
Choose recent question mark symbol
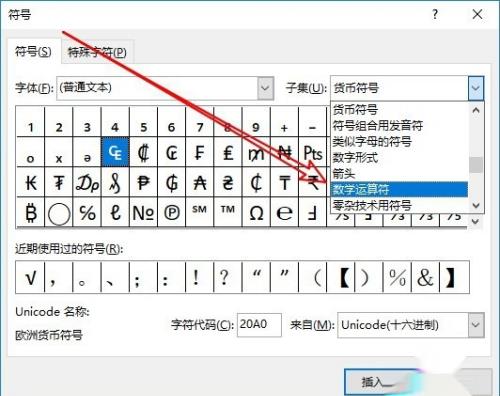(x=228, y=277)
